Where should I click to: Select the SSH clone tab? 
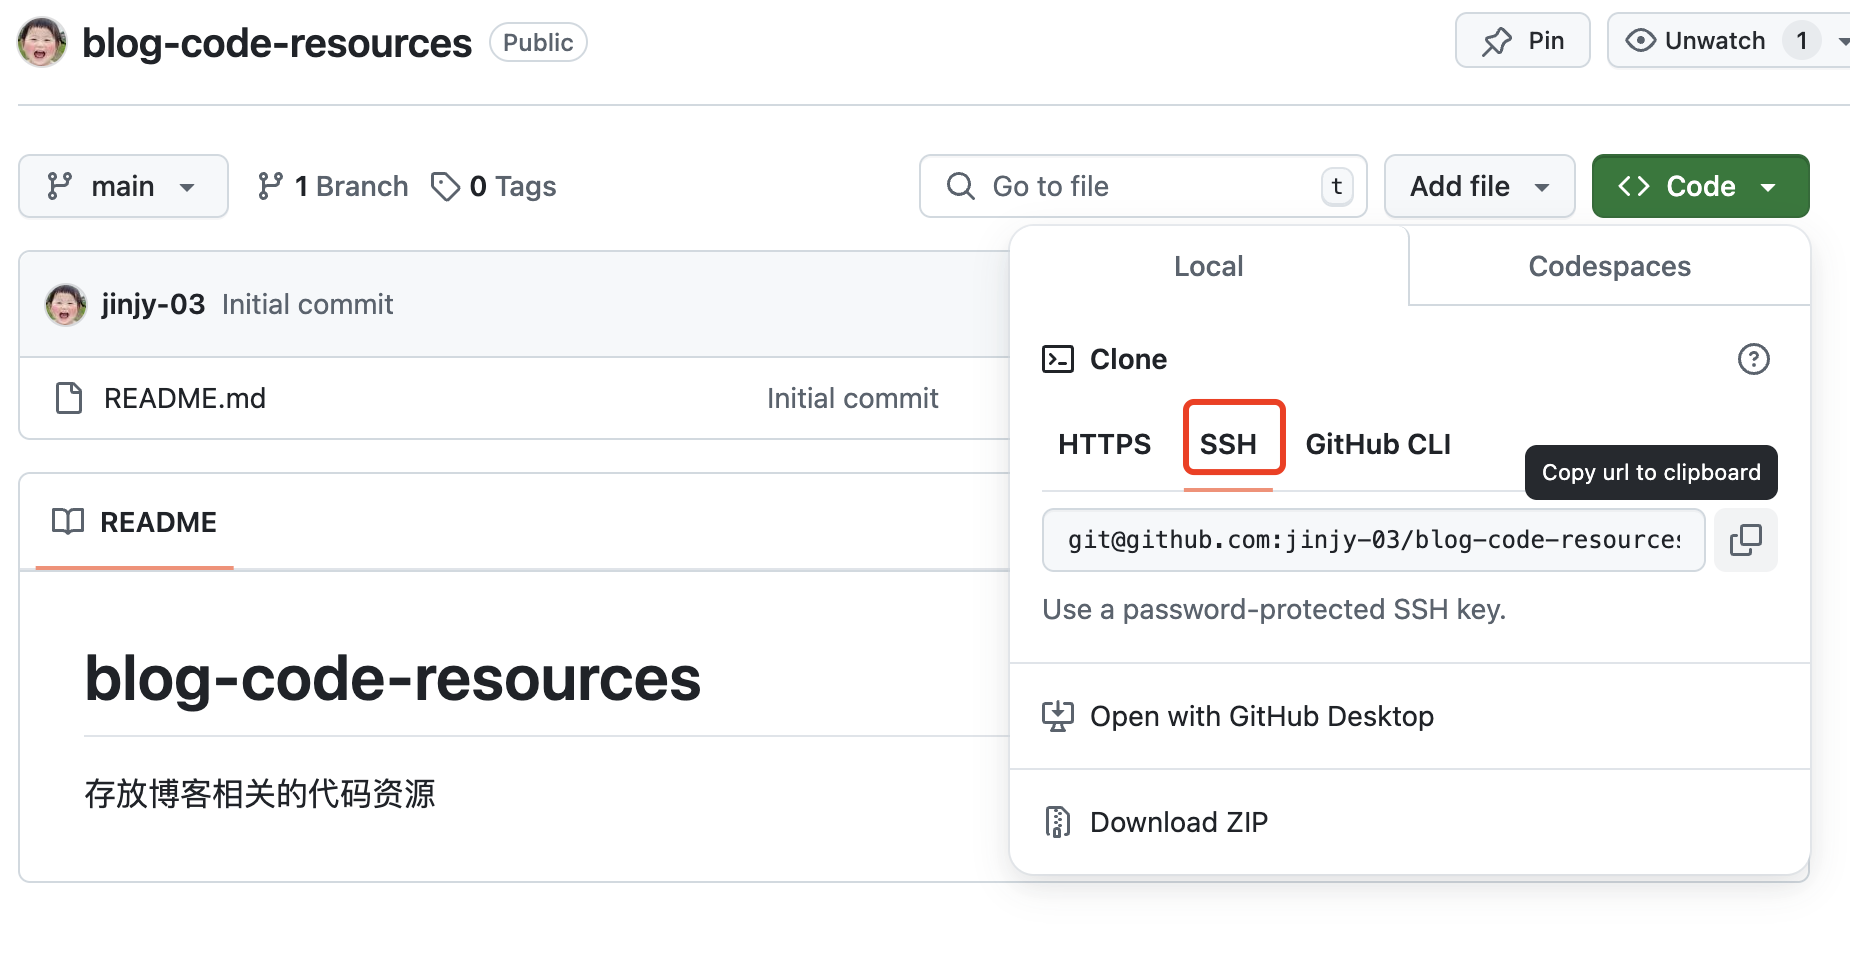(1228, 444)
